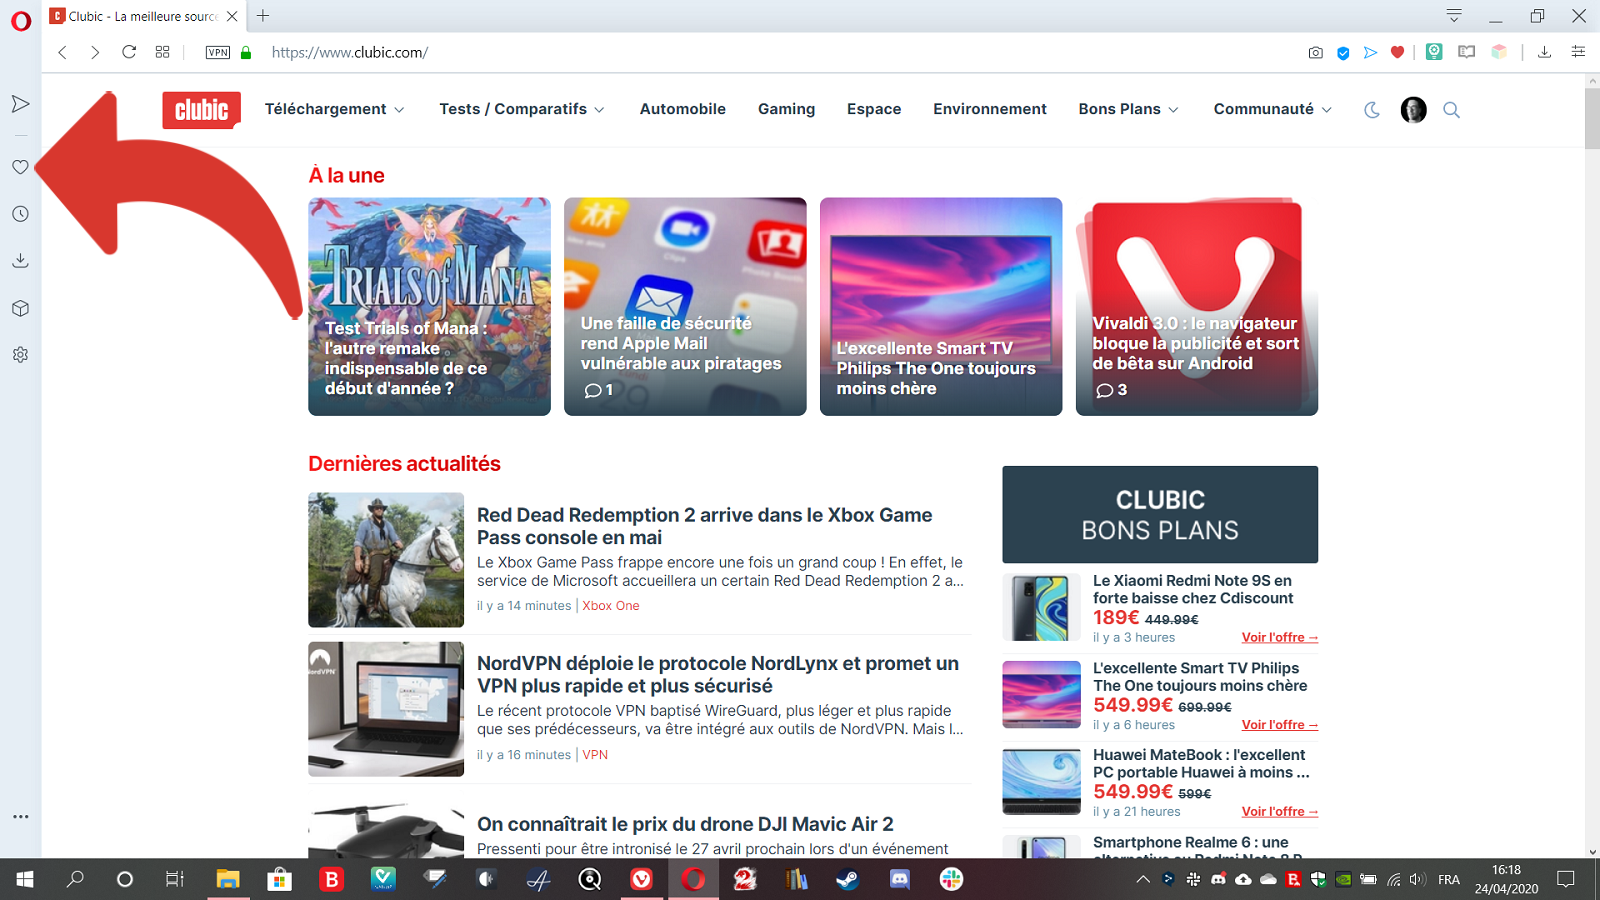Open the Red Dead Redemption 2 article
This screenshot has width=1600, height=900.
tap(704, 526)
